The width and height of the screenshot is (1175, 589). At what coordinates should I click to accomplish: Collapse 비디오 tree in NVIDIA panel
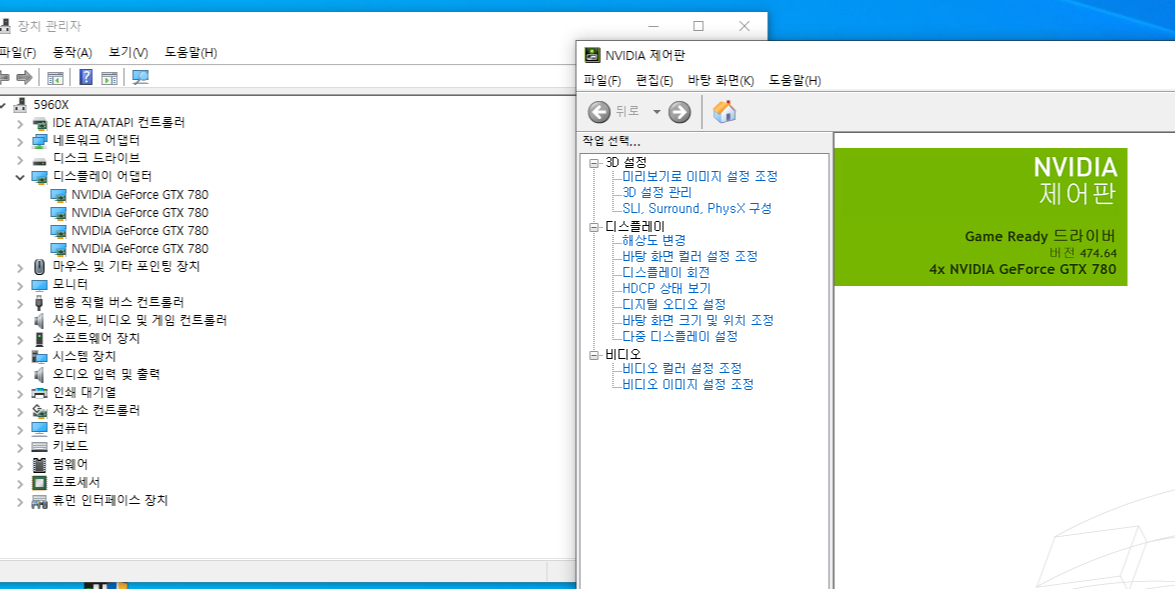click(594, 354)
